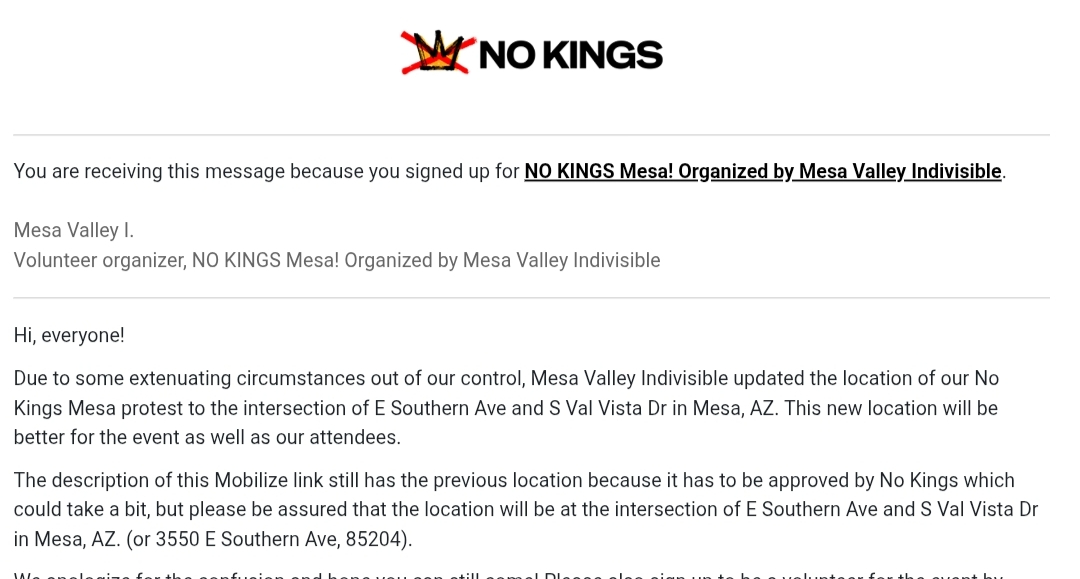
Task: Click the sender name Mesa Valley I.
Action: coord(73,231)
